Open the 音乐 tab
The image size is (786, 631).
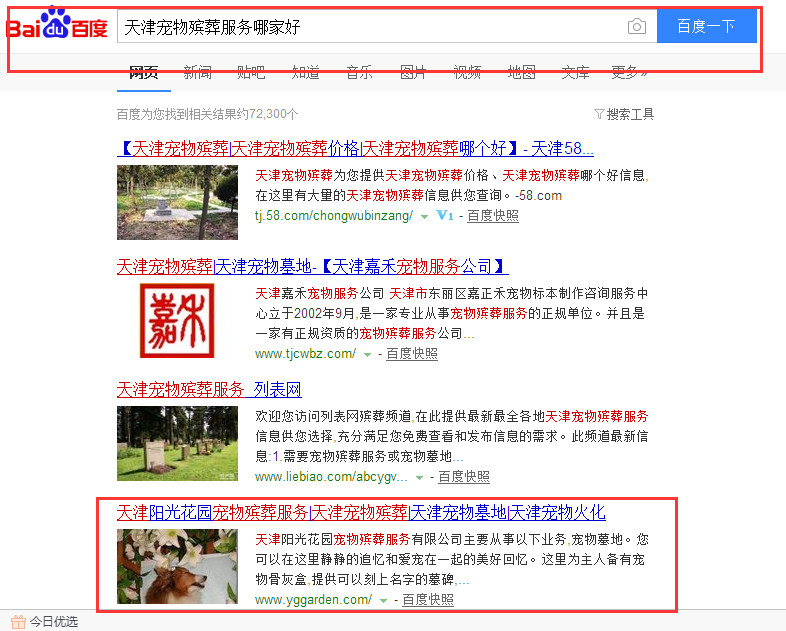tap(359, 72)
